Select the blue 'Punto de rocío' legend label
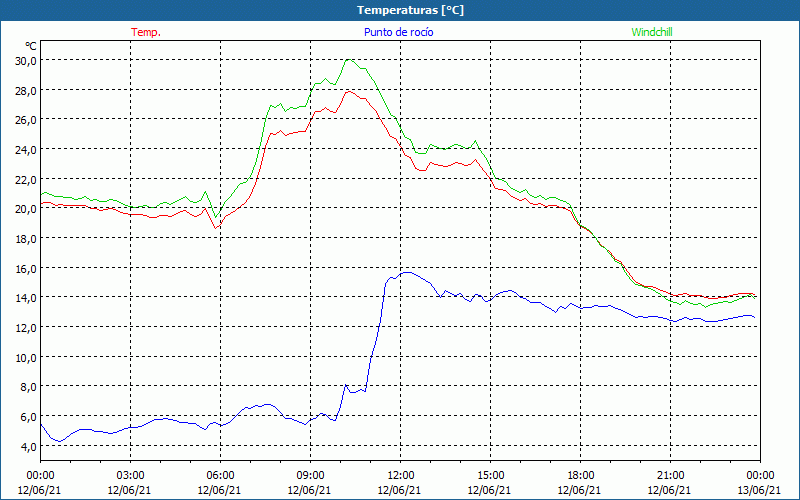 point(398,32)
